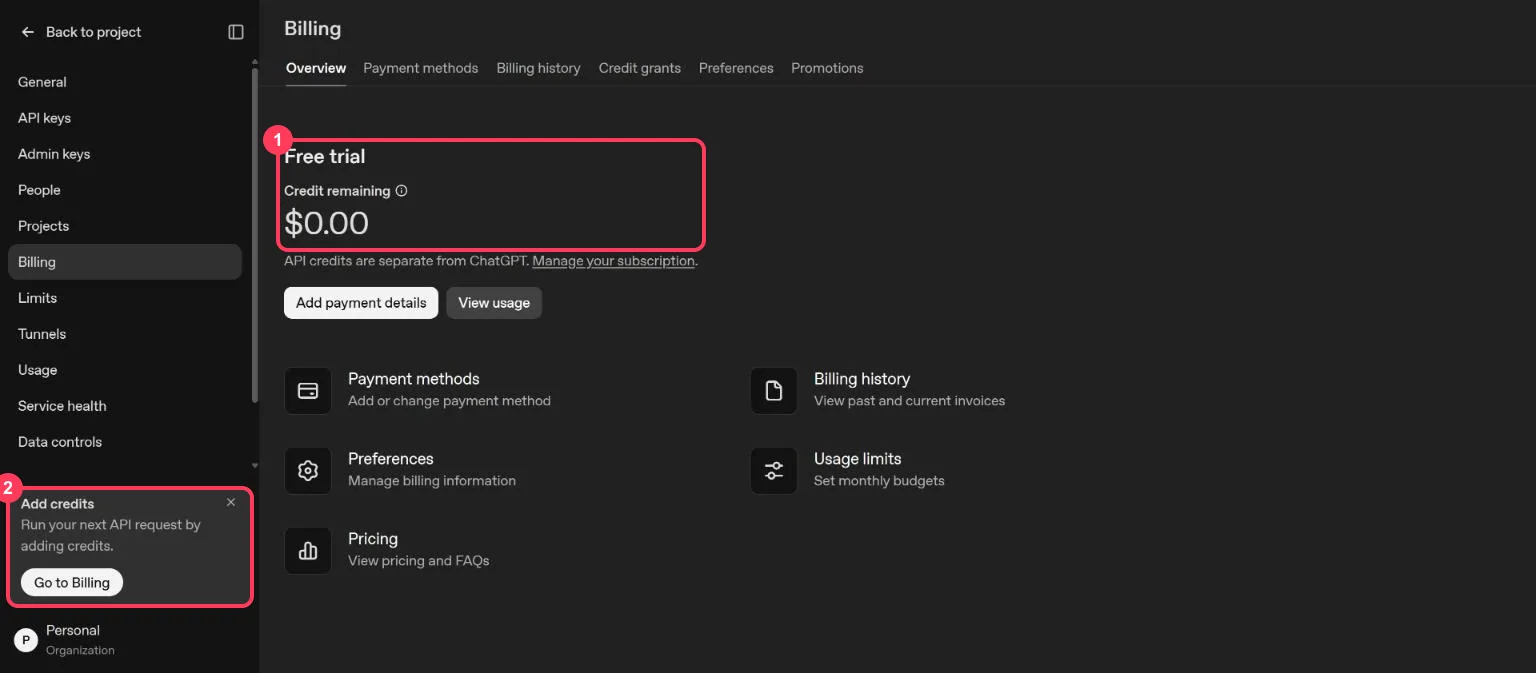
Task: Dismiss the Add credits notice
Action: pyautogui.click(x=231, y=502)
